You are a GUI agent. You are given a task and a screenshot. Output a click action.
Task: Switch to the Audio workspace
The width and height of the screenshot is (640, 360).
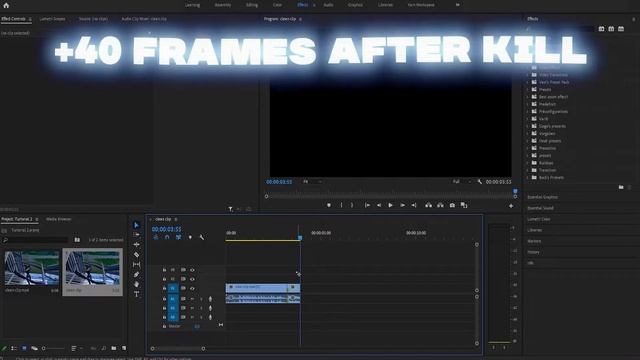pos(329,5)
